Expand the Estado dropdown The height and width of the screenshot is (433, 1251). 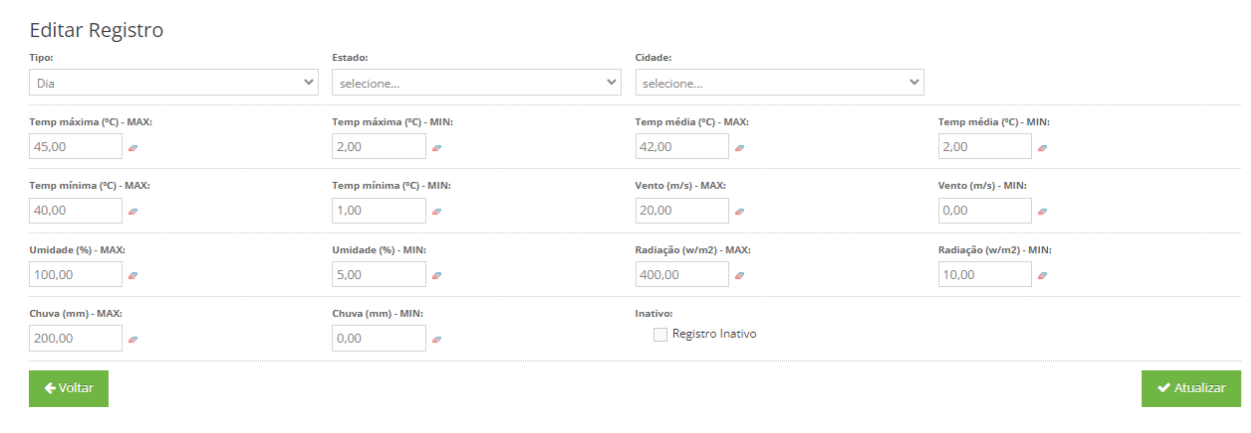click(x=476, y=83)
